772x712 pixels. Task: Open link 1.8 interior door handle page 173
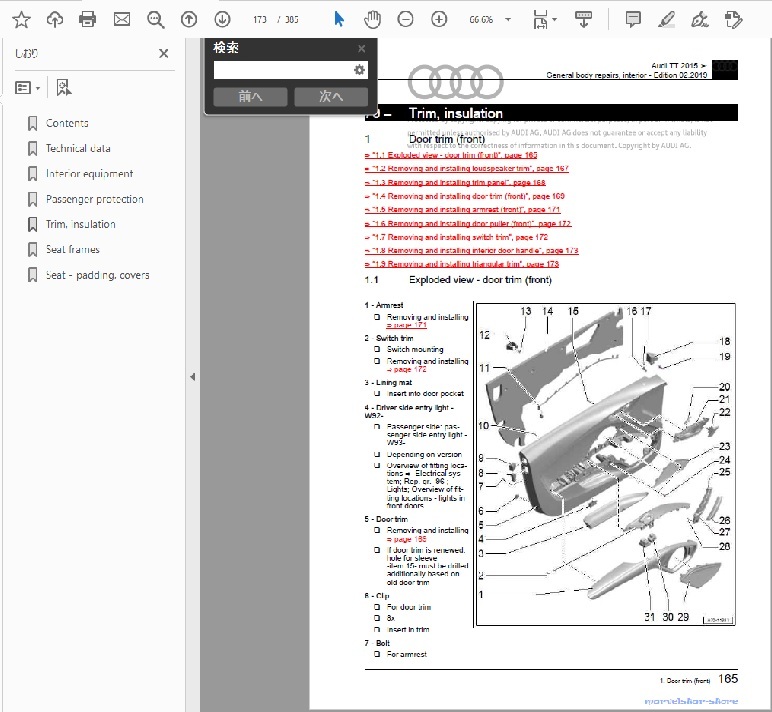[x=471, y=251]
